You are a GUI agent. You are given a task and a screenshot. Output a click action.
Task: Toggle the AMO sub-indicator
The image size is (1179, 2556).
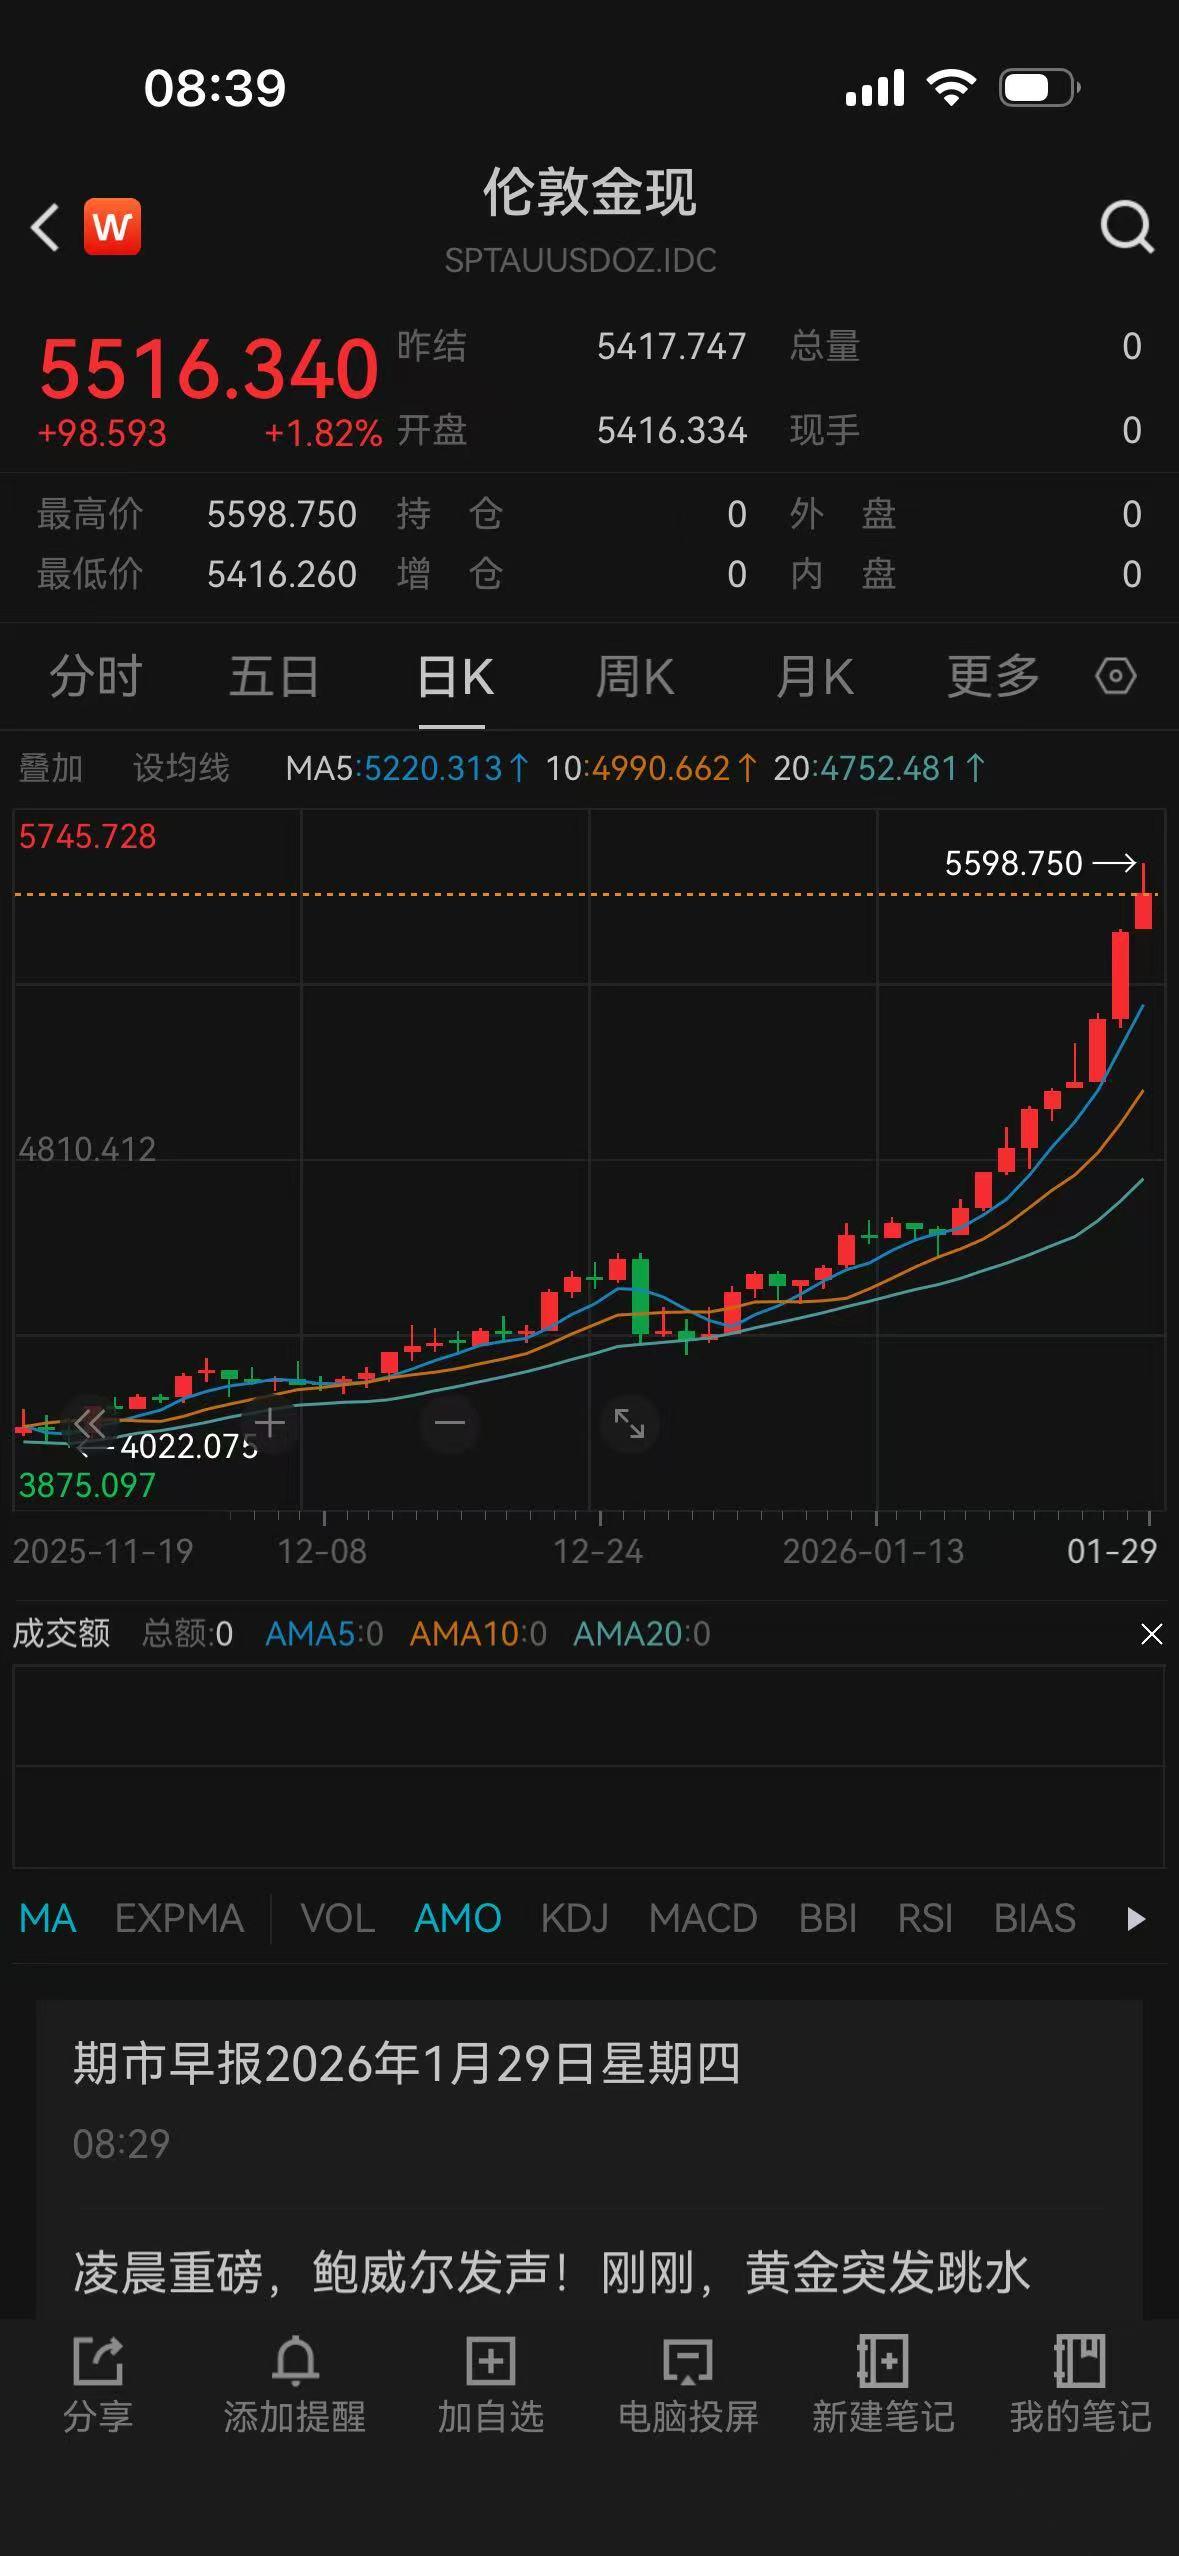click(457, 1918)
